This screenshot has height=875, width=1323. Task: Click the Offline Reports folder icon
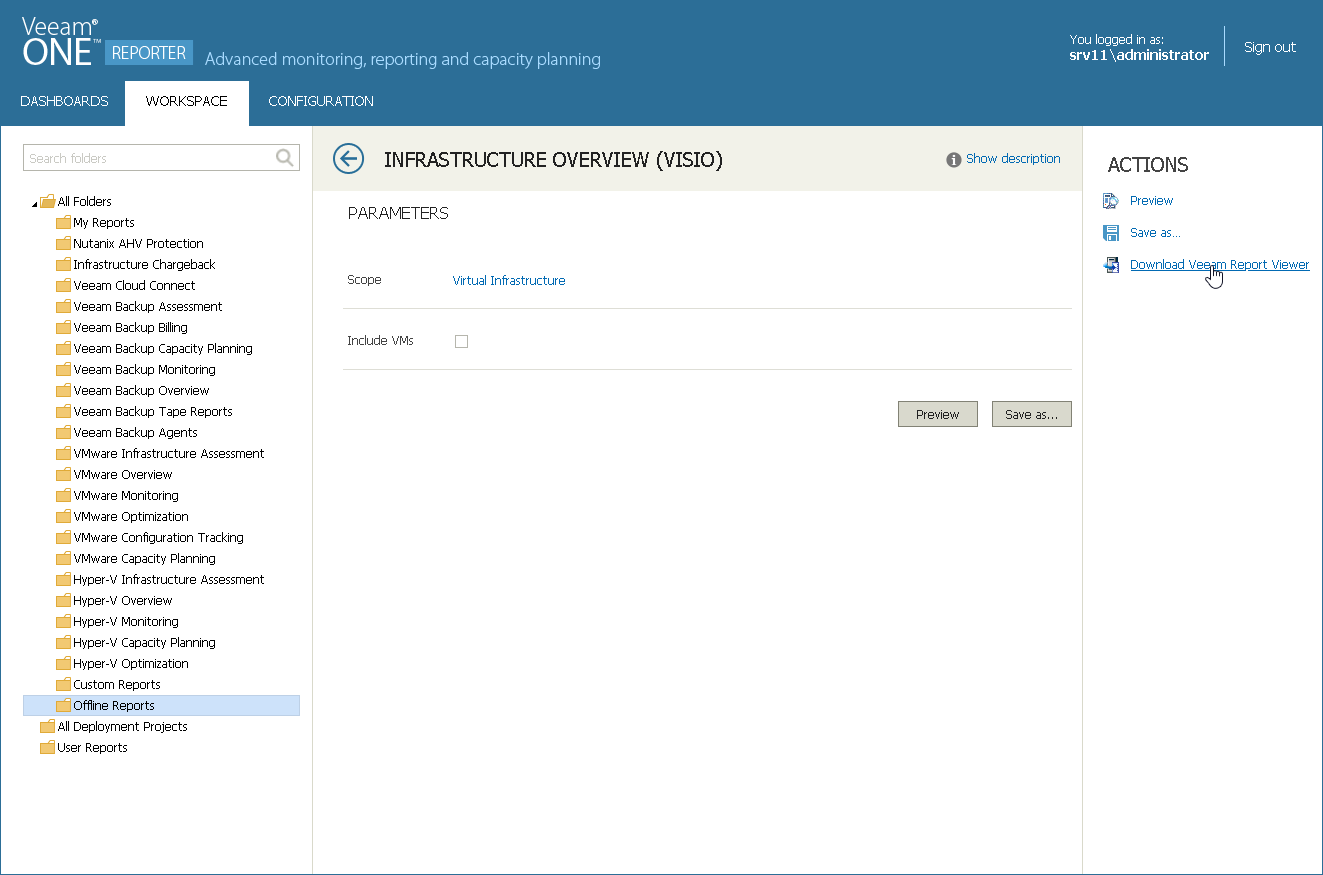(x=63, y=705)
